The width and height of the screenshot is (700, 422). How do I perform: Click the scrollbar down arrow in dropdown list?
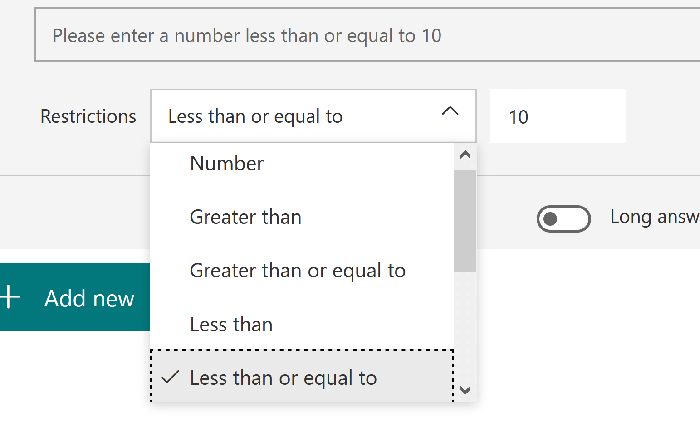465,390
